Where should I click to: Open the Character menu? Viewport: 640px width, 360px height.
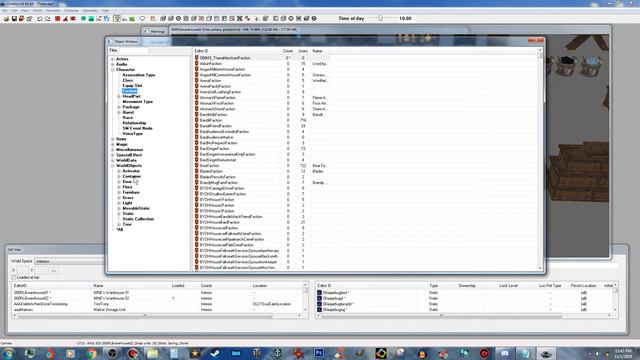point(71,10)
